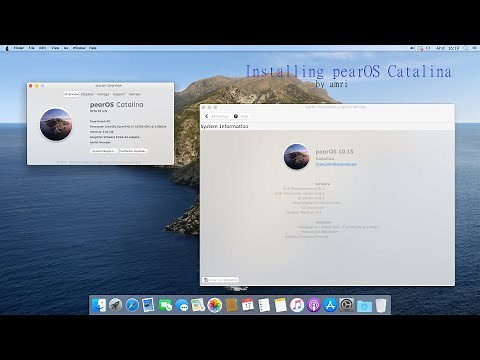Open the Go menu
The height and width of the screenshot is (360, 480).
pyautogui.click(x=66, y=48)
